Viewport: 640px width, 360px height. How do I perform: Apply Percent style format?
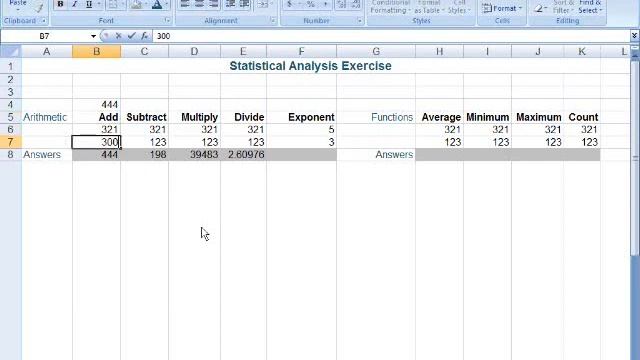point(311,4)
